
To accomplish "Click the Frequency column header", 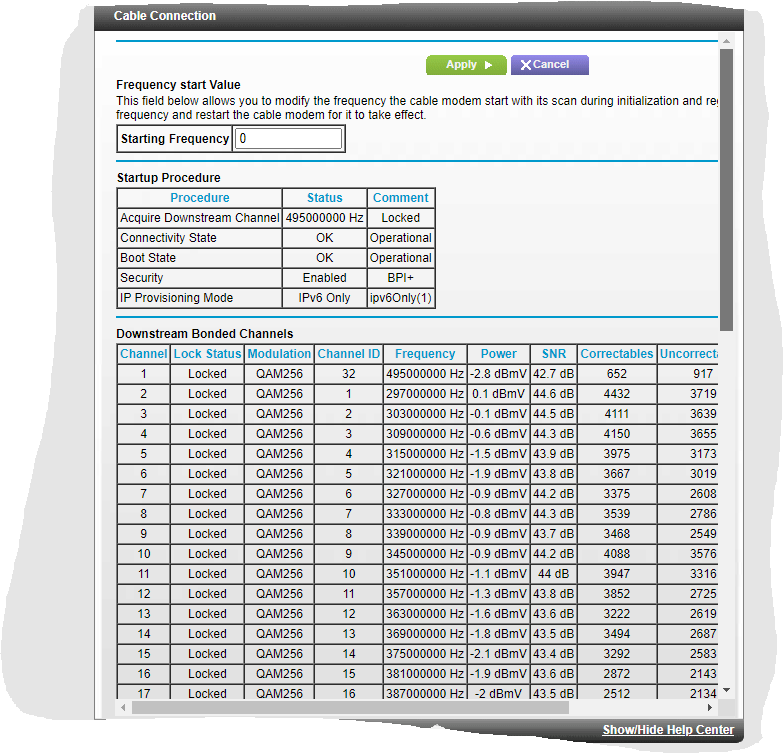I will tap(424, 354).
